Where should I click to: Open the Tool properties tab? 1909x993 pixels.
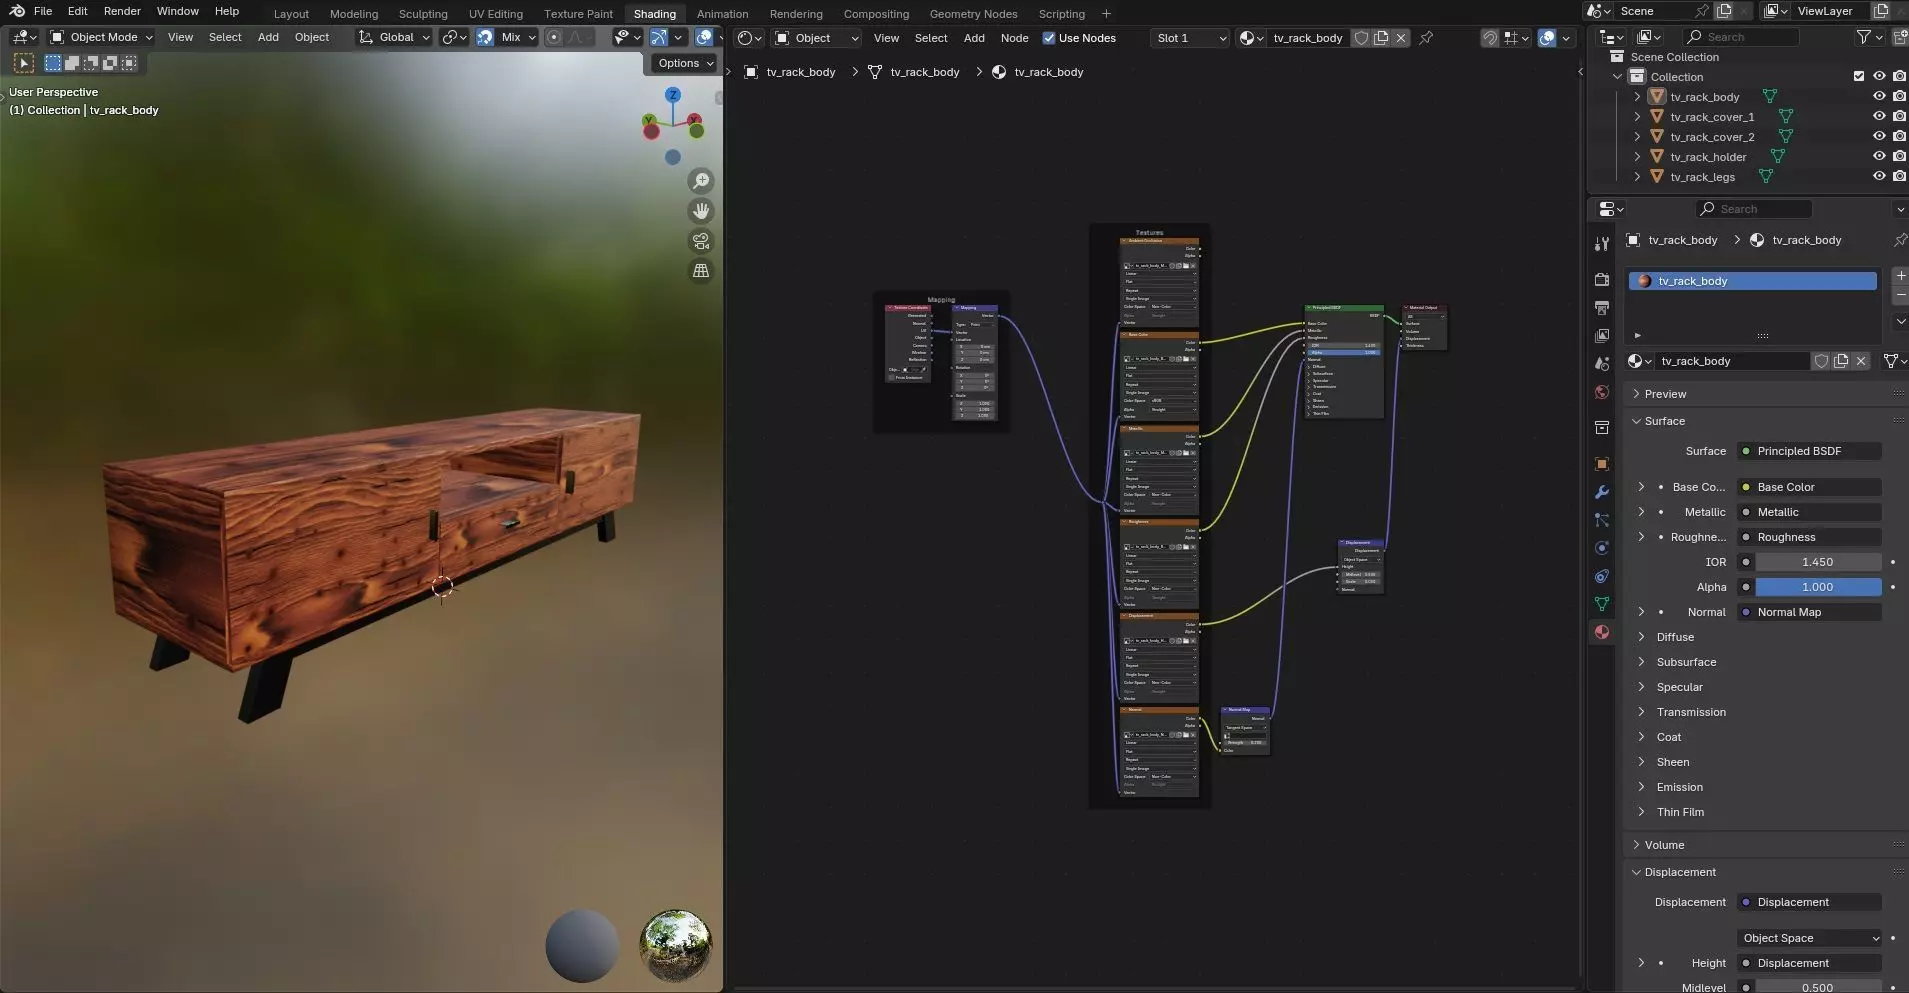(x=1602, y=244)
